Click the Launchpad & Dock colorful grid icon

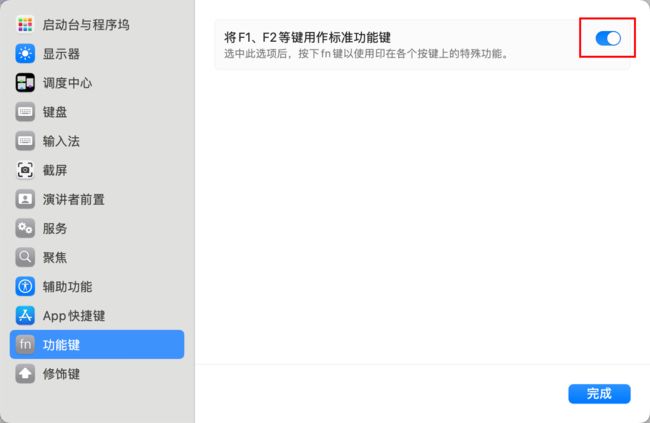[25, 24]
